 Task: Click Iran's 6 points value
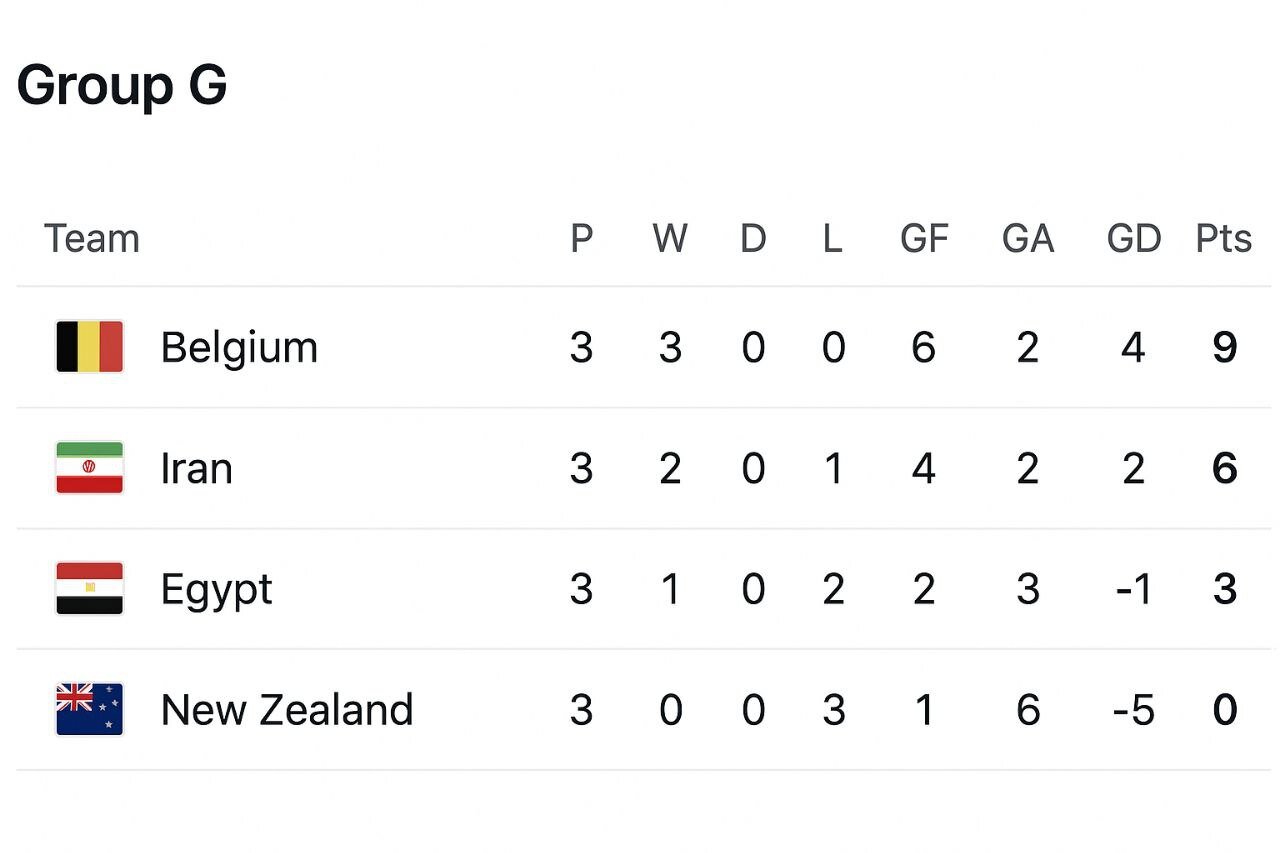click(1225, 469)
